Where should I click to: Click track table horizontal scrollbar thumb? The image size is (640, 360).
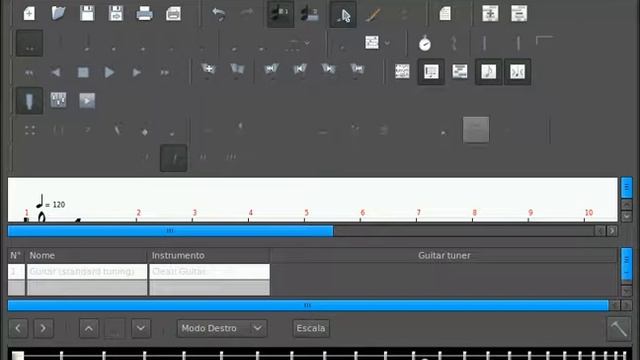[x=308, y=305]
